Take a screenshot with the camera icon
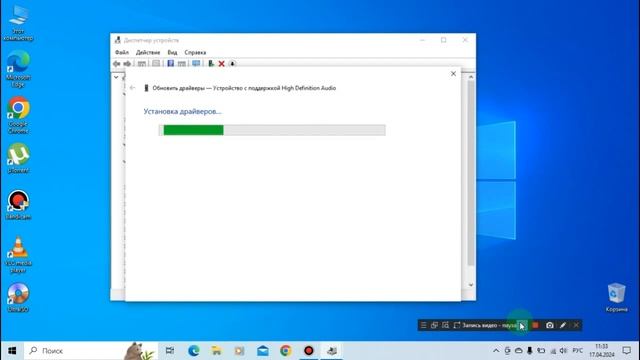Image resolution: width=640 pixels, height=360 pixels. [550, 325]
